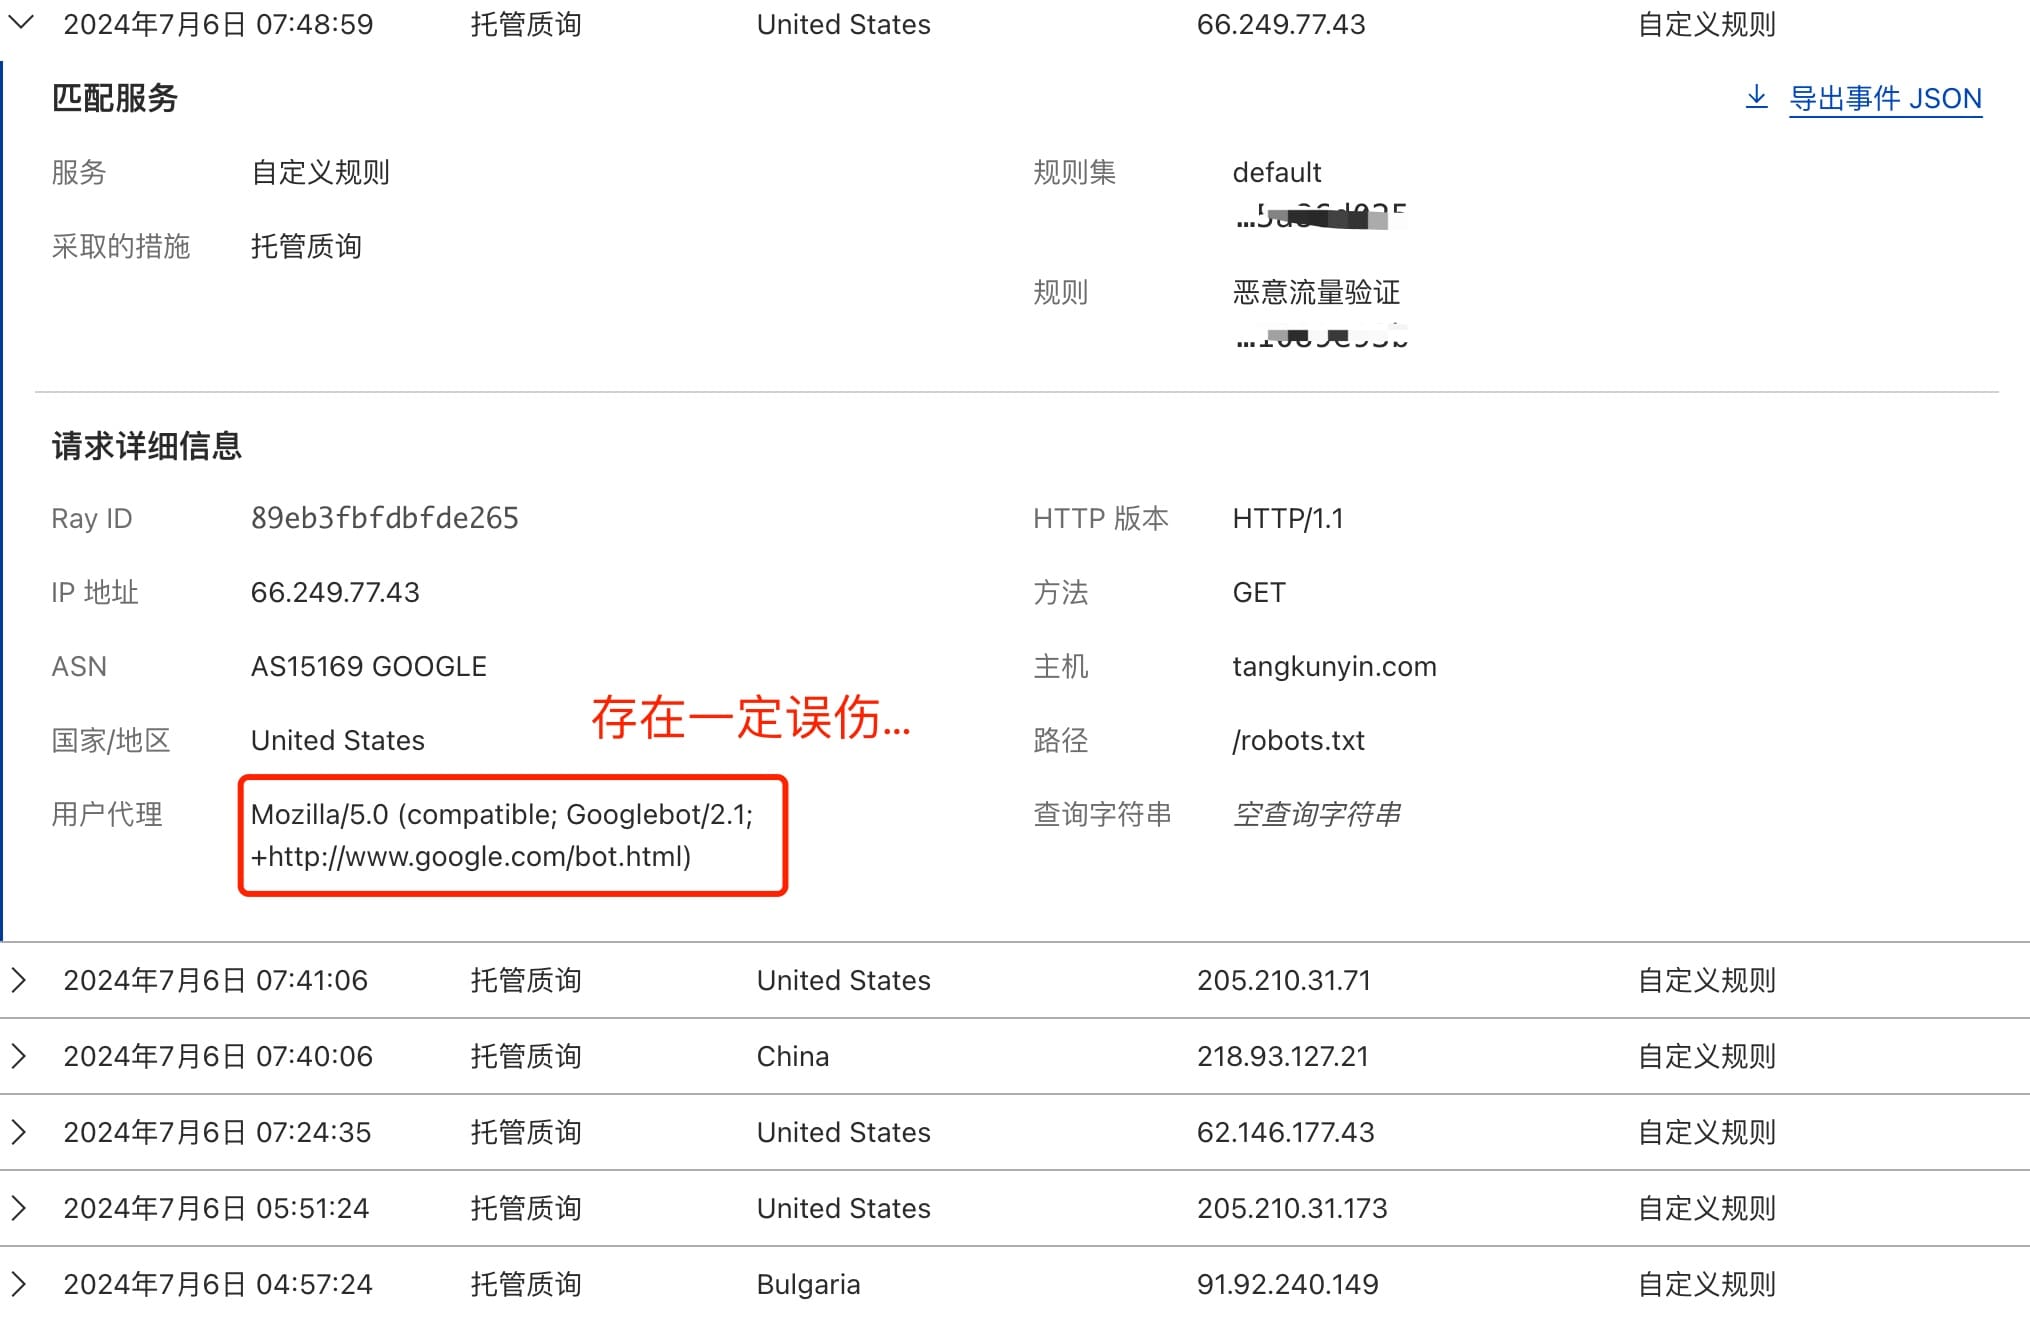
Task: Click the download icon beside 导出事件 JSON
Action: click(1756, 97)
